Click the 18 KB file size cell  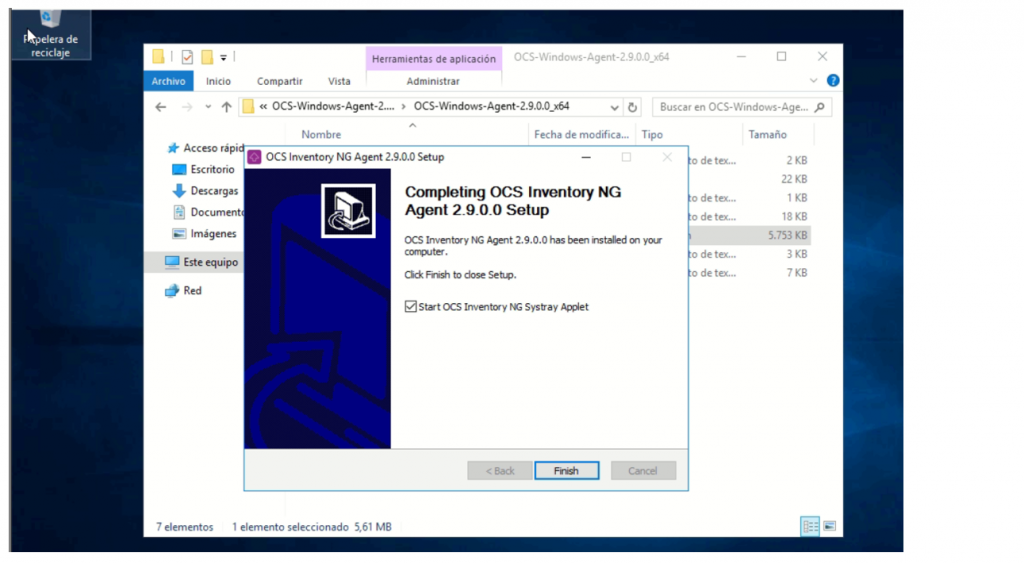794,217
